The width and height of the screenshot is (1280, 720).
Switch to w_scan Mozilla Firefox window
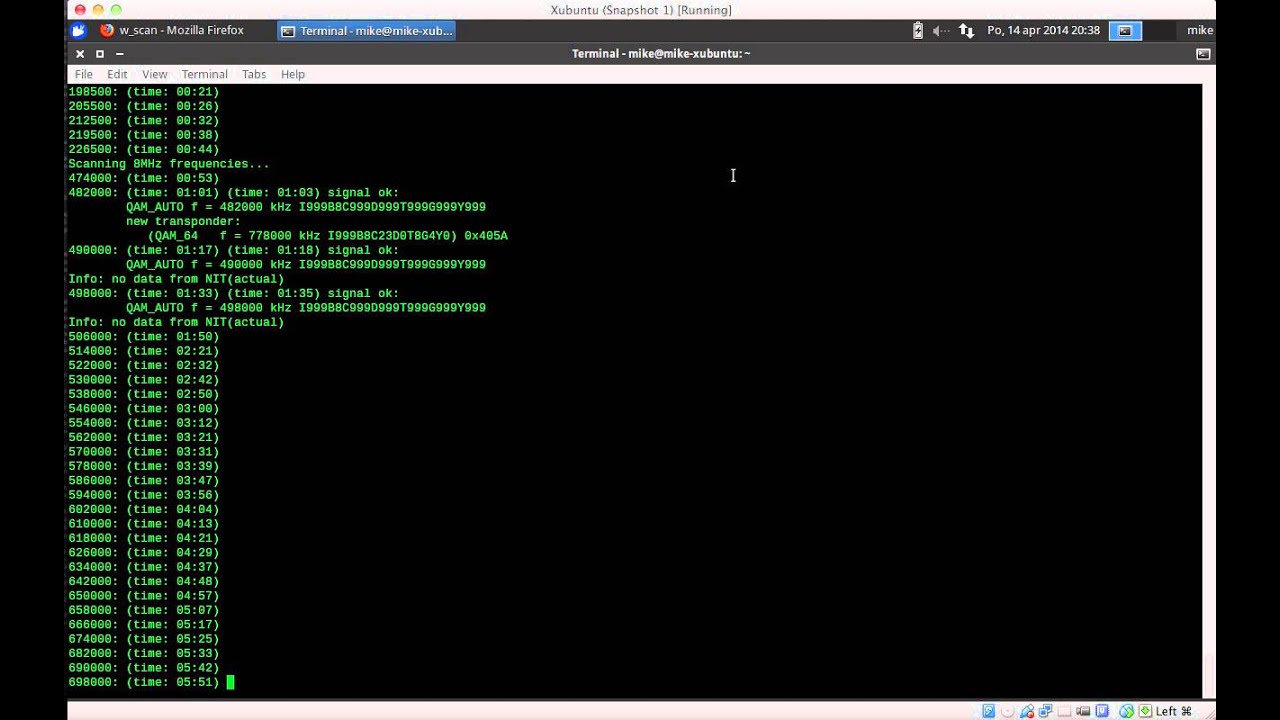pos(172,30)
